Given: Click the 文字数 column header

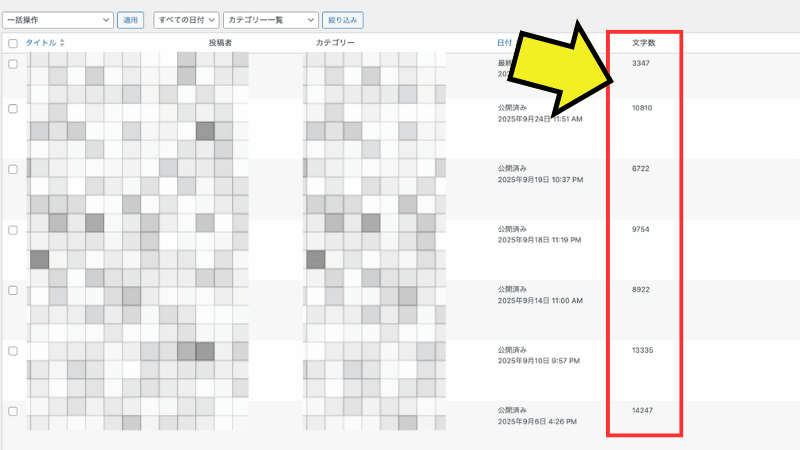Looking at the screenshot, I should click(644, 44).
